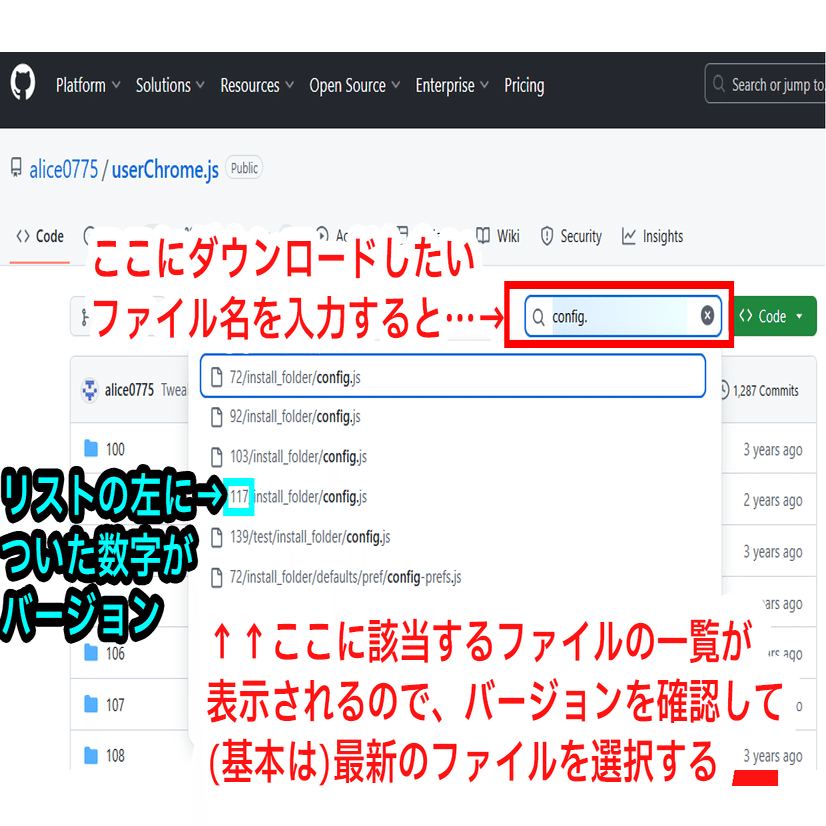
Task: Open the Wiki book icon
Action: point(485,236)
